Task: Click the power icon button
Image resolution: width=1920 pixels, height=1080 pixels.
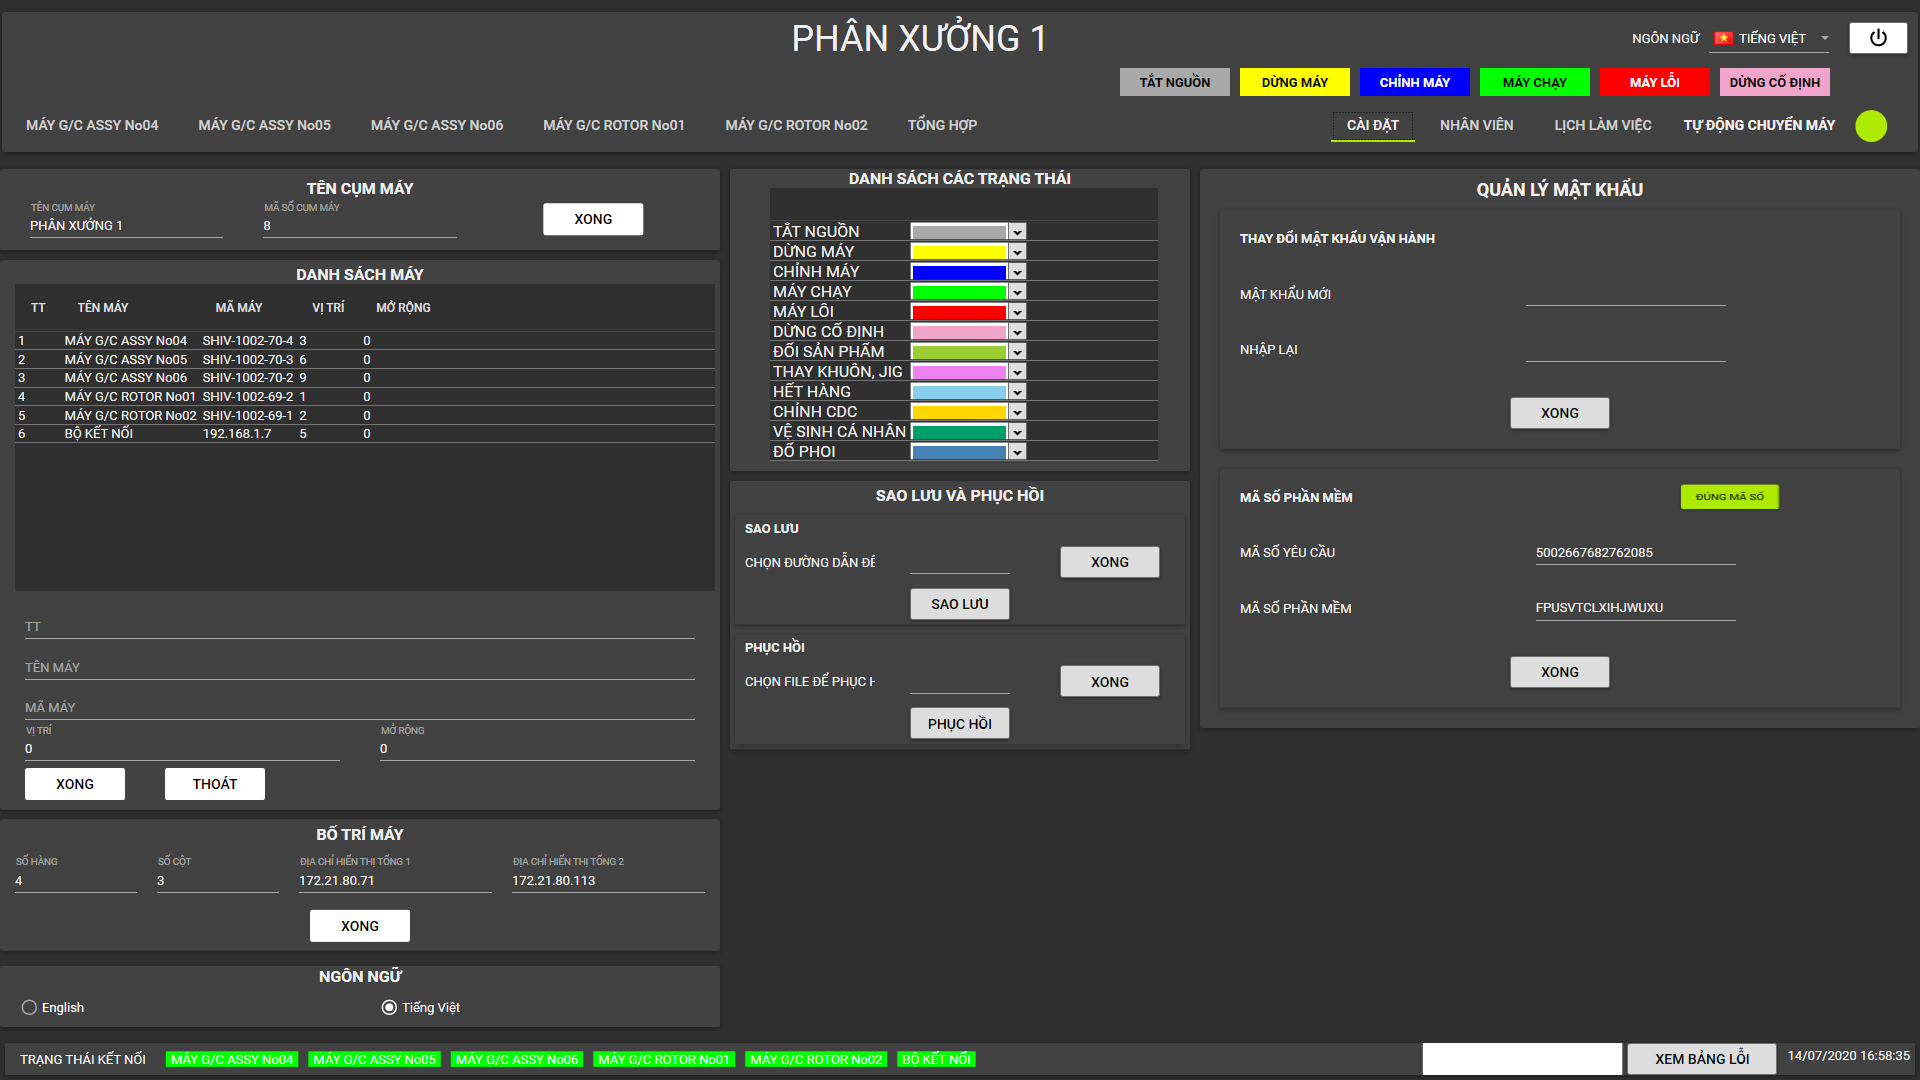Action: click(1877, 38)
